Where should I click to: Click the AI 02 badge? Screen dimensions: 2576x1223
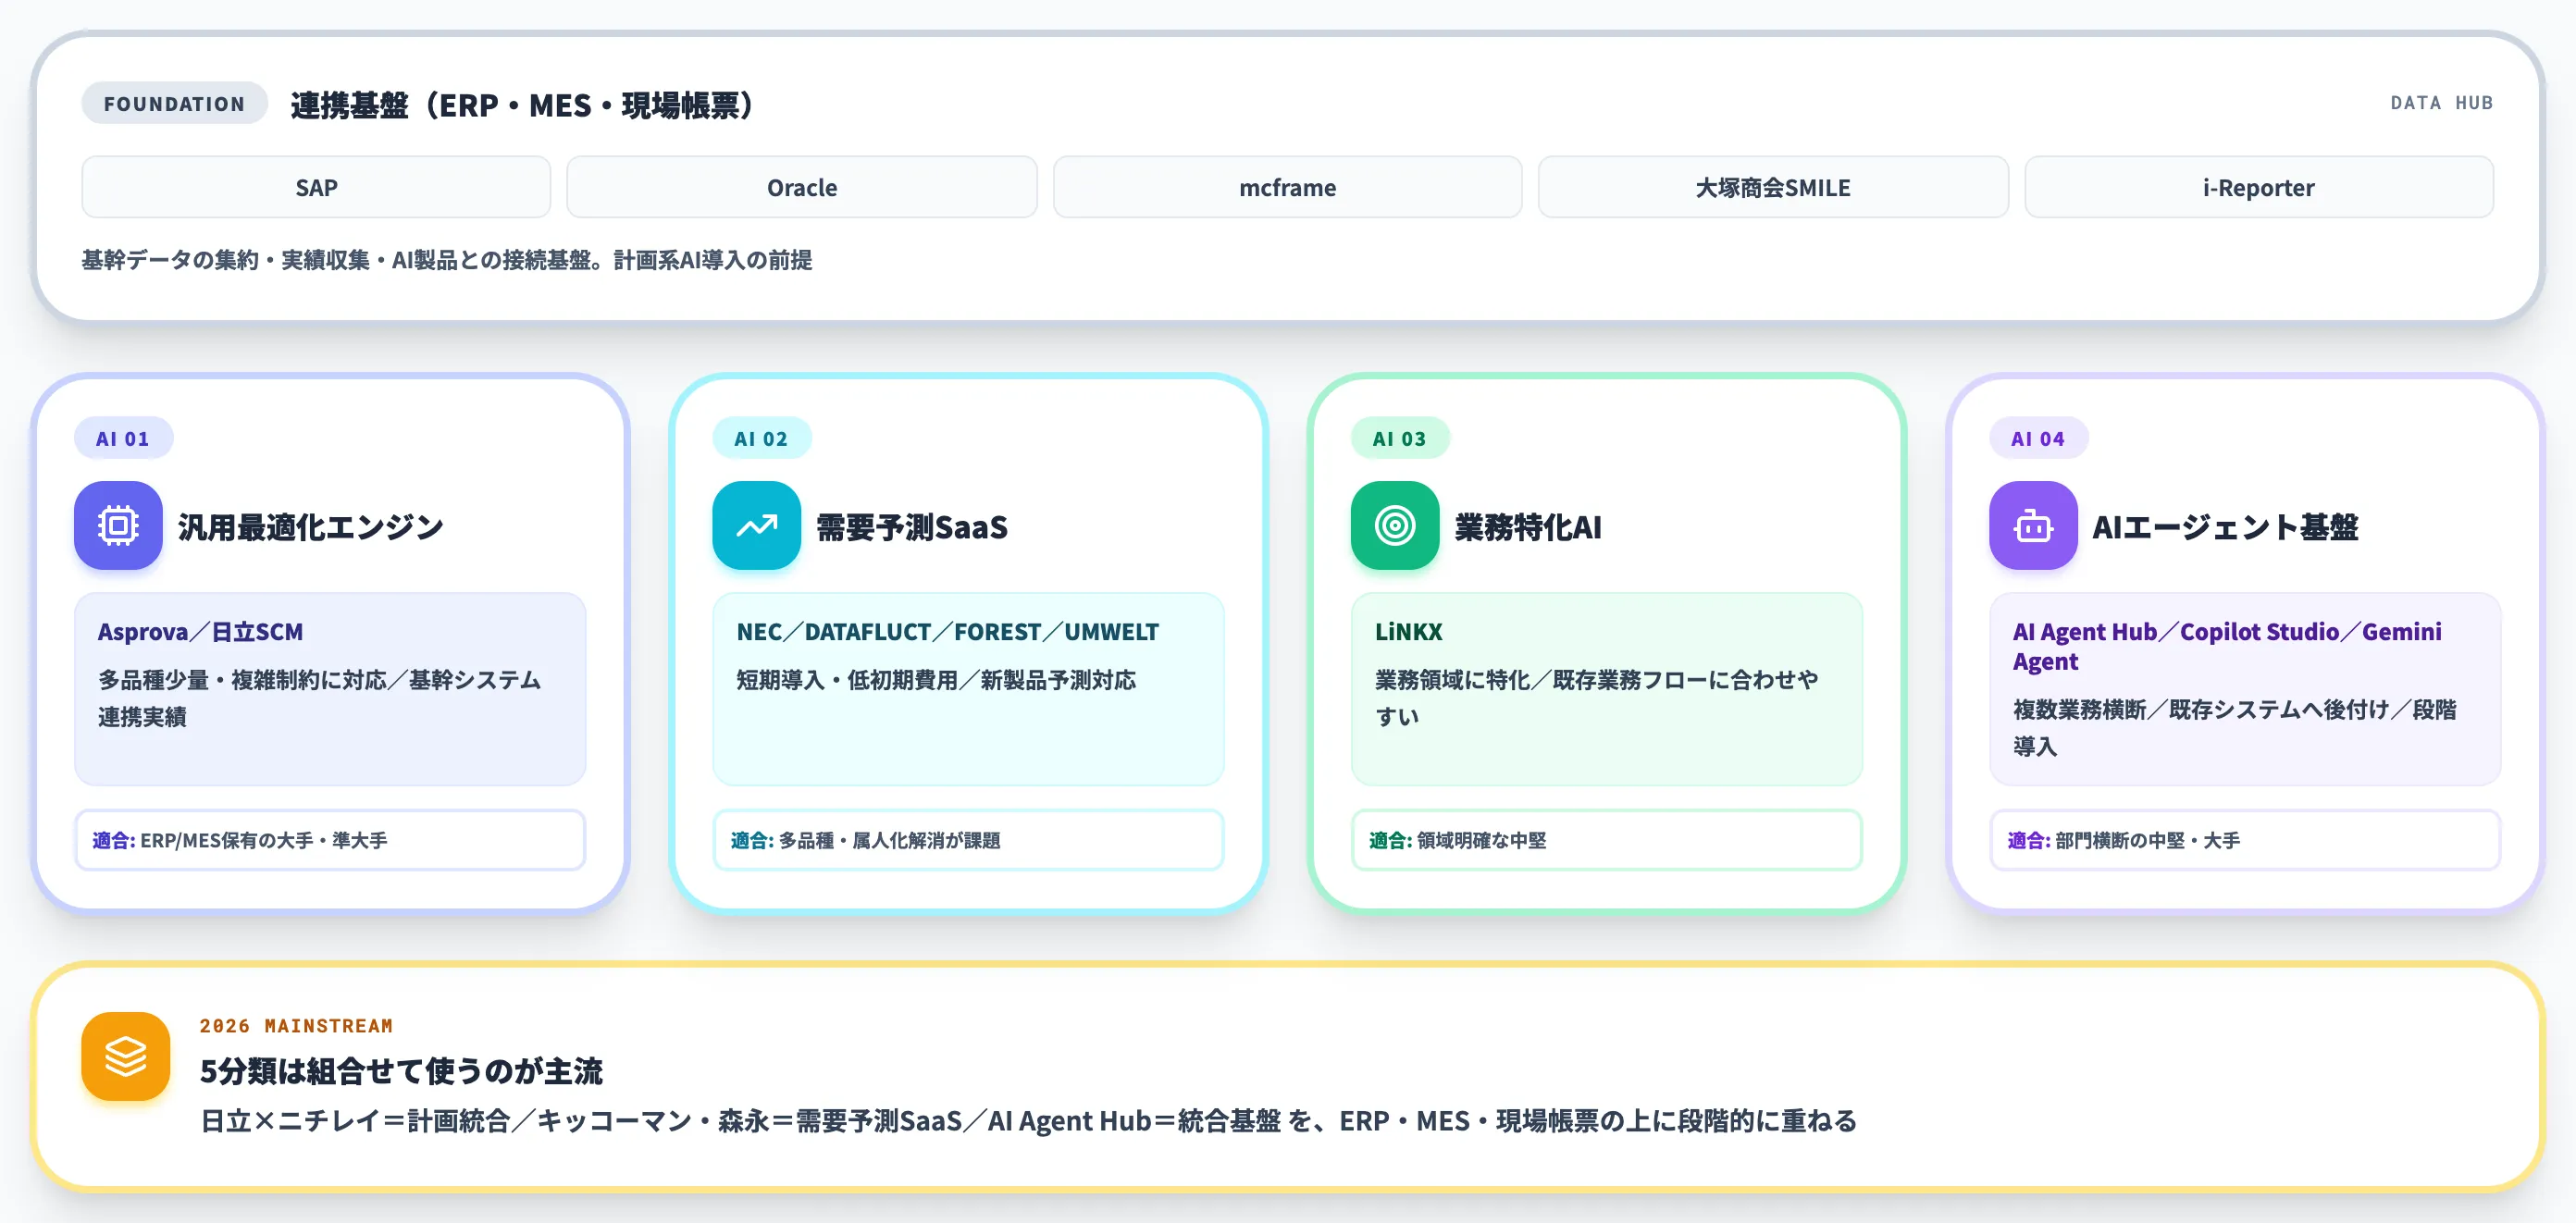pyautogui.click(x=761, y=438)
